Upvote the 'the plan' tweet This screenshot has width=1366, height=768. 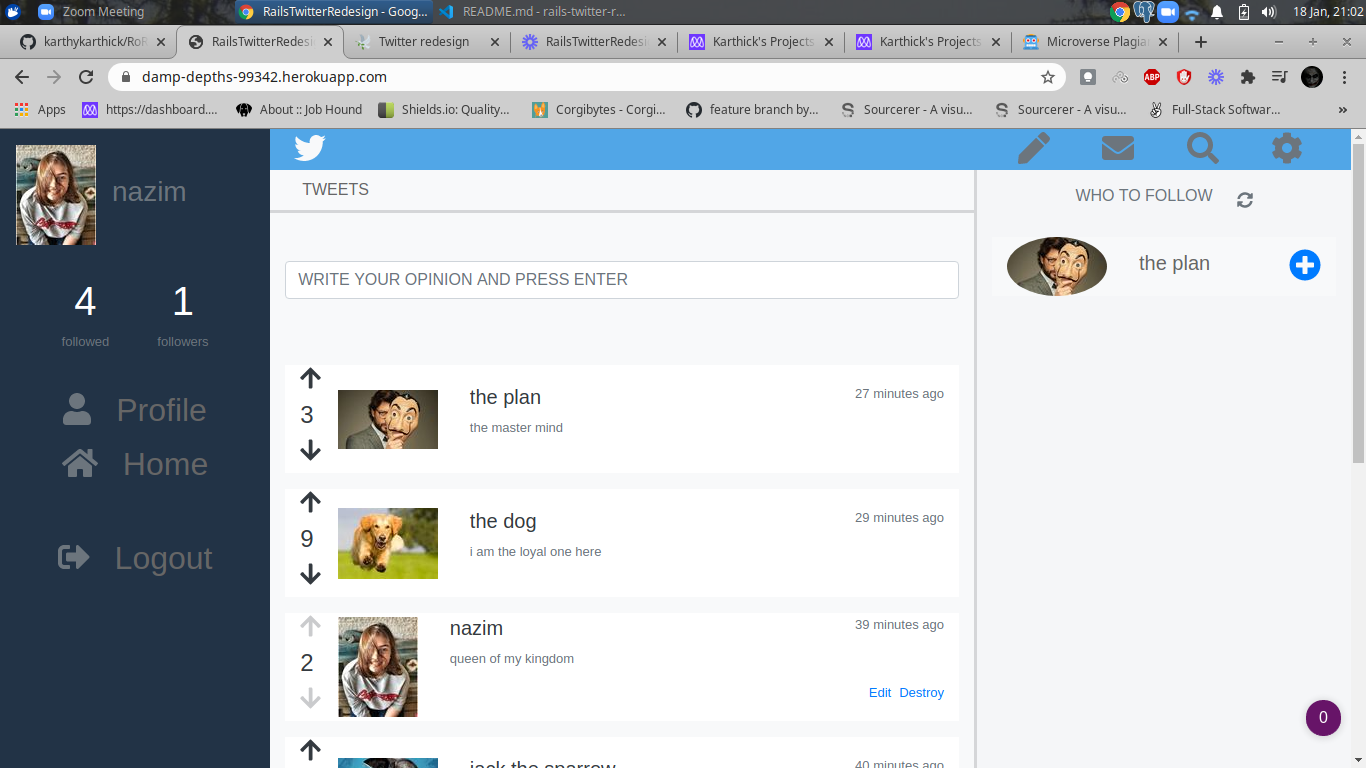point(310,378)
